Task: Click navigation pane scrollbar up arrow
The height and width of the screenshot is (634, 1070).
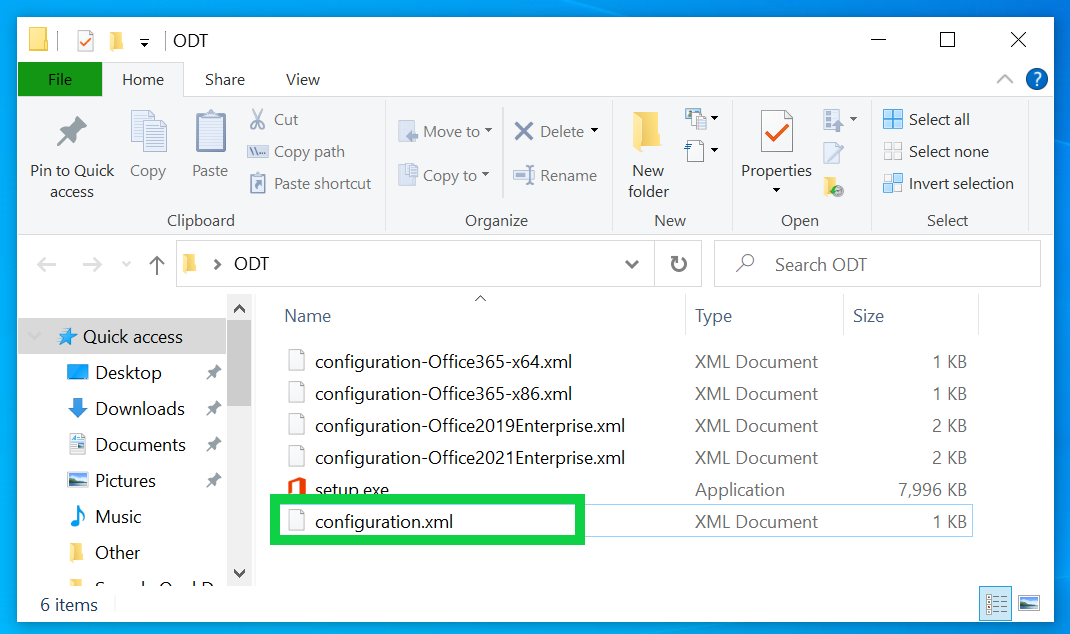Action: [240, 308]
